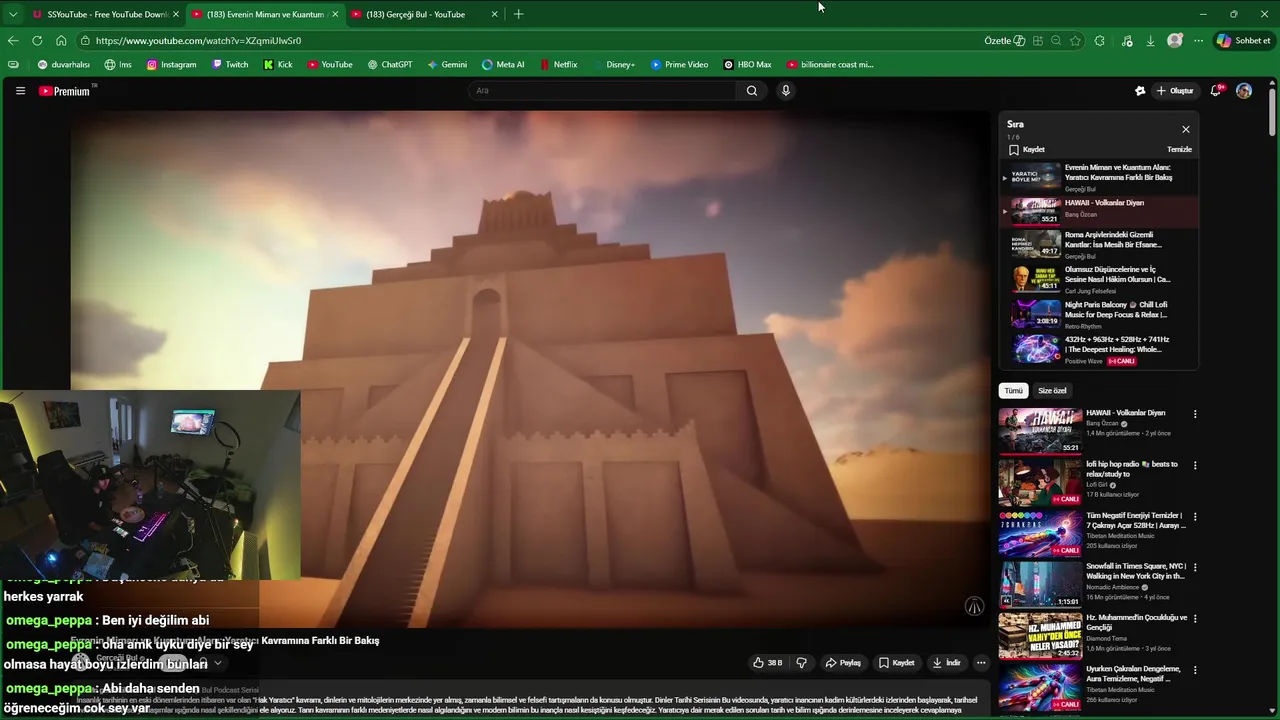Open the tab search dropdown arrow

pos(13,14)
